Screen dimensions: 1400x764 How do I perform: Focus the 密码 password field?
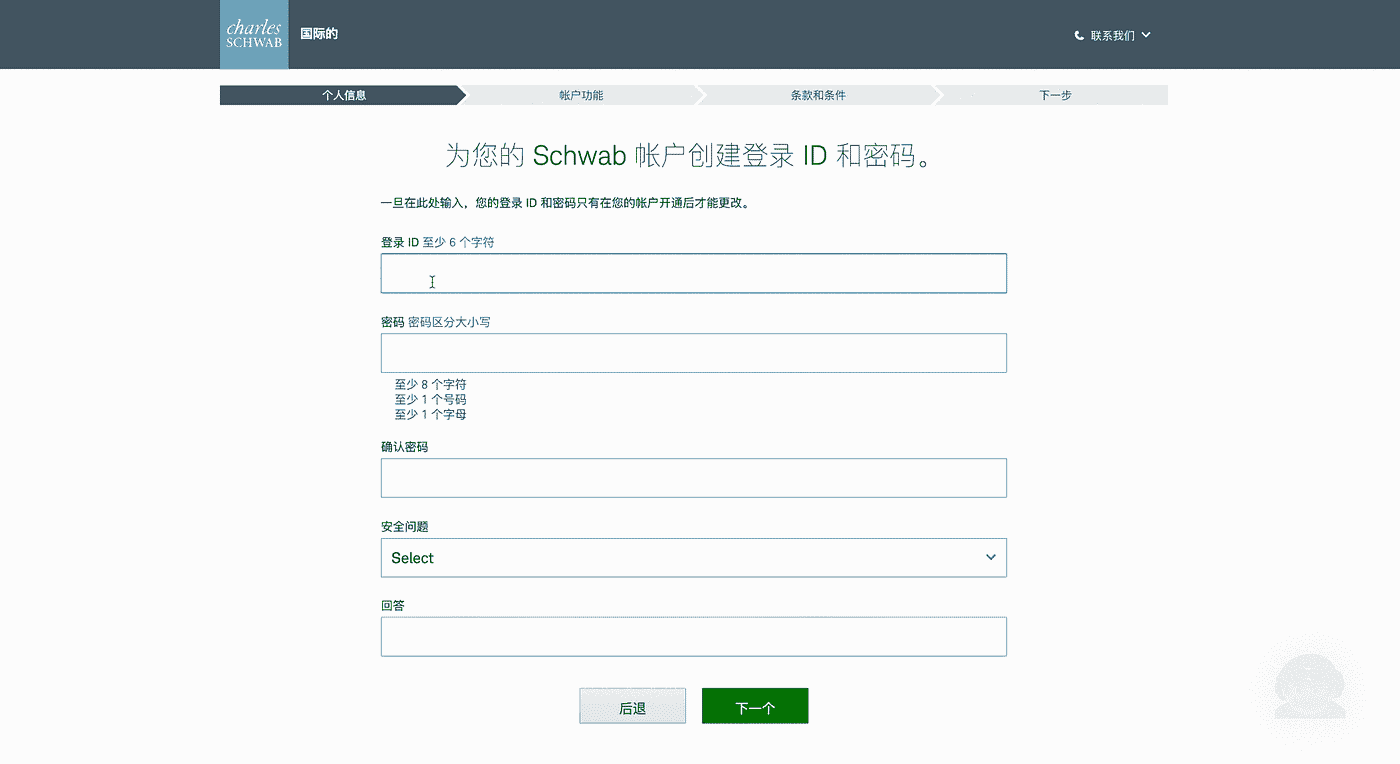coord(693,353)
